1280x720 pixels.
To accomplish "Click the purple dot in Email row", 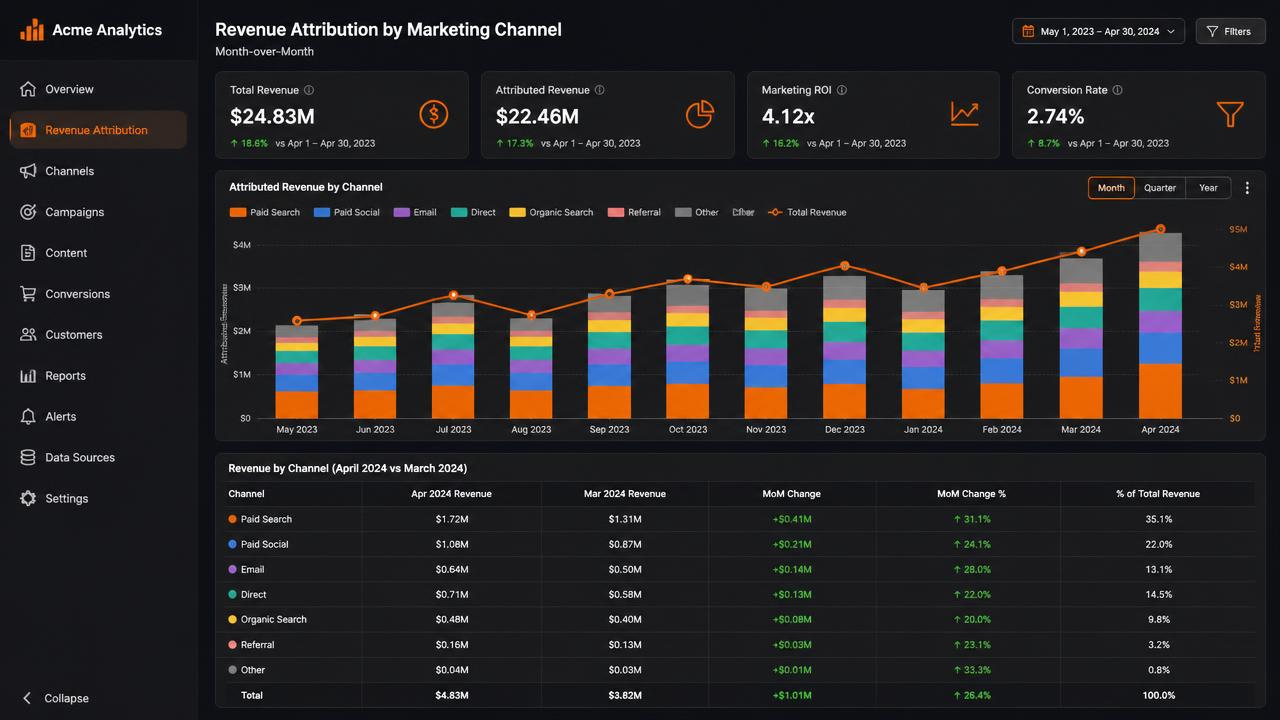I will (x=232, y=569).
